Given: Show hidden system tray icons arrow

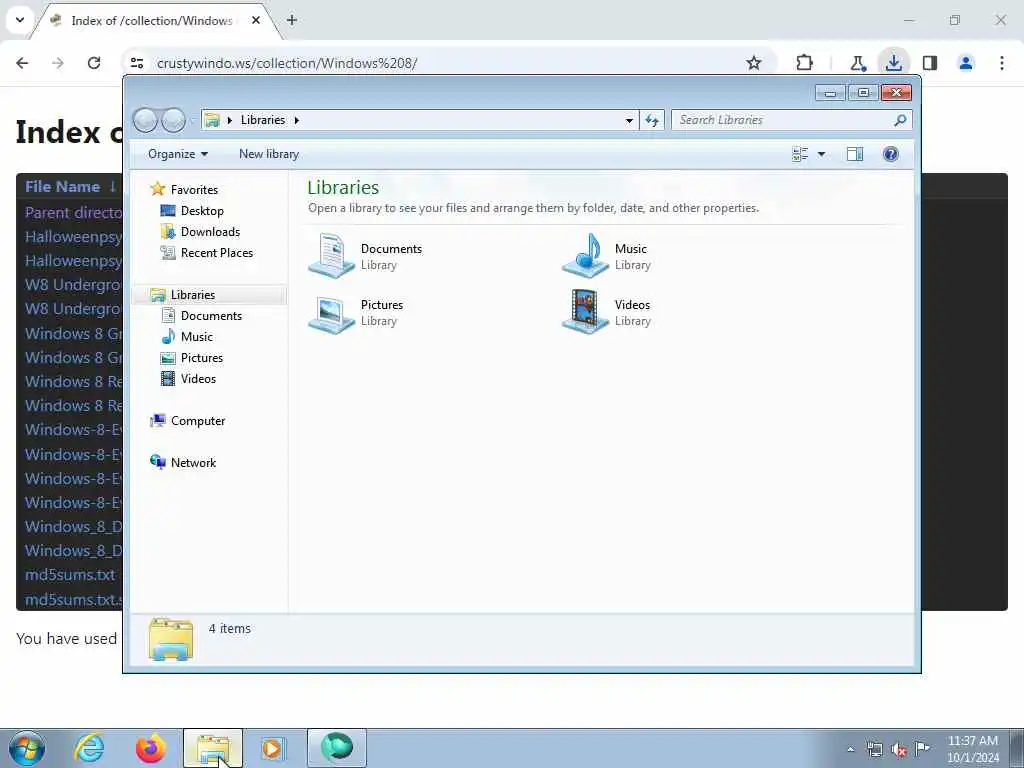Looking at the screenshot, I should [x=850, y=749].
